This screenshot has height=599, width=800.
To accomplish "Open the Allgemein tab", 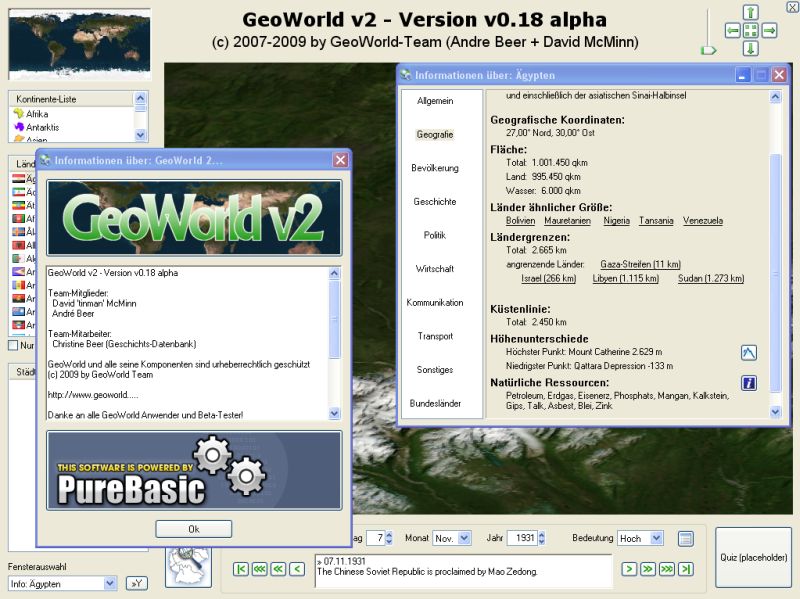I will point(435,101).
